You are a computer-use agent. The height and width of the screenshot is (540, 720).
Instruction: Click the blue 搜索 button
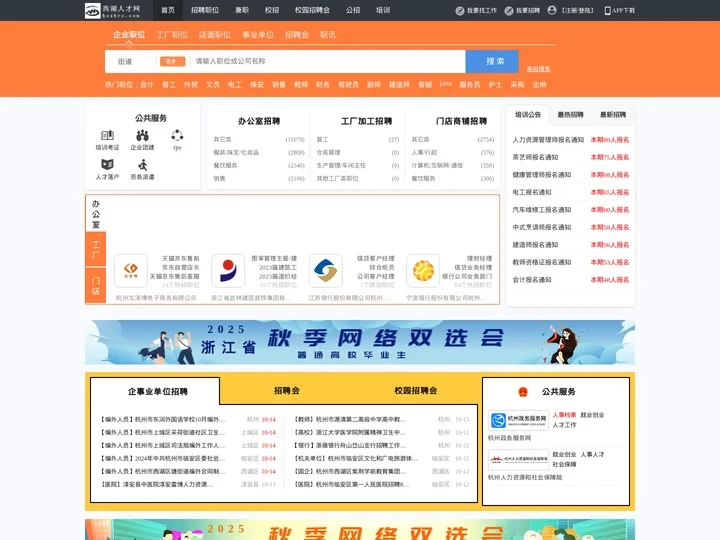click(492, 61)
